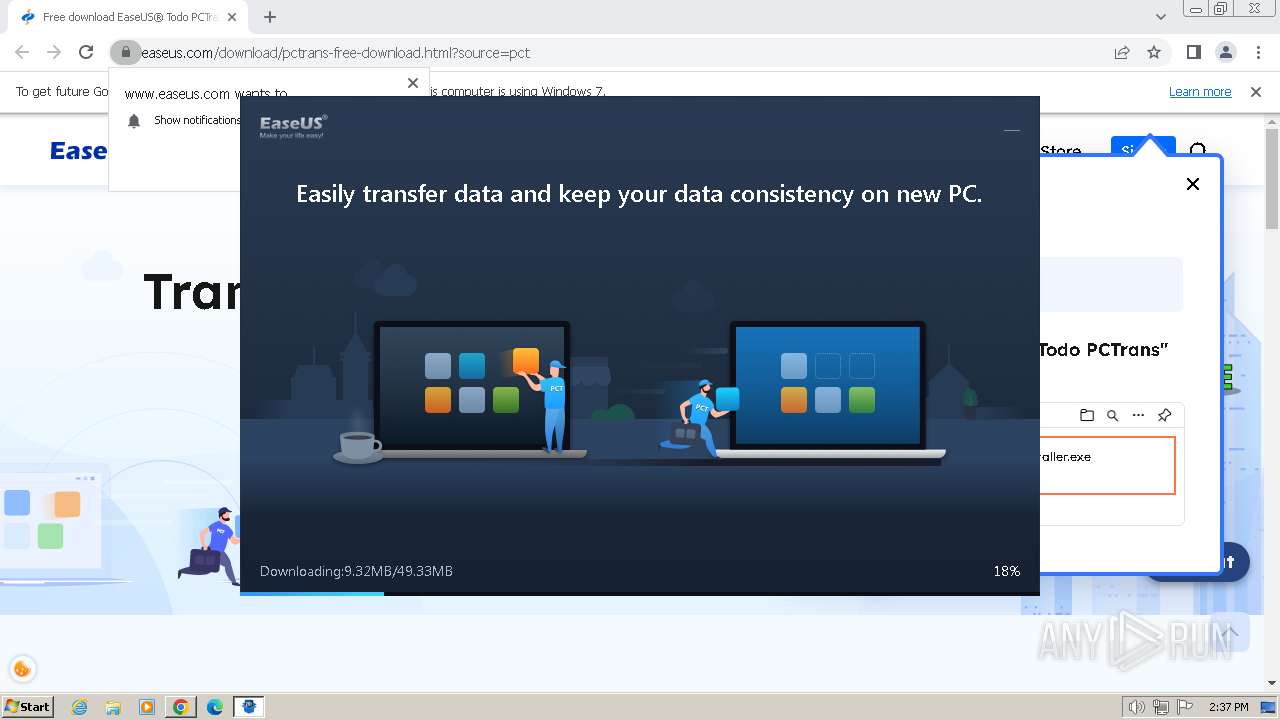Image resolution: width=1280 pixels, height=720 pixels.
Task: Click folder icon in download guide
Action: (x=1087, y=415)
